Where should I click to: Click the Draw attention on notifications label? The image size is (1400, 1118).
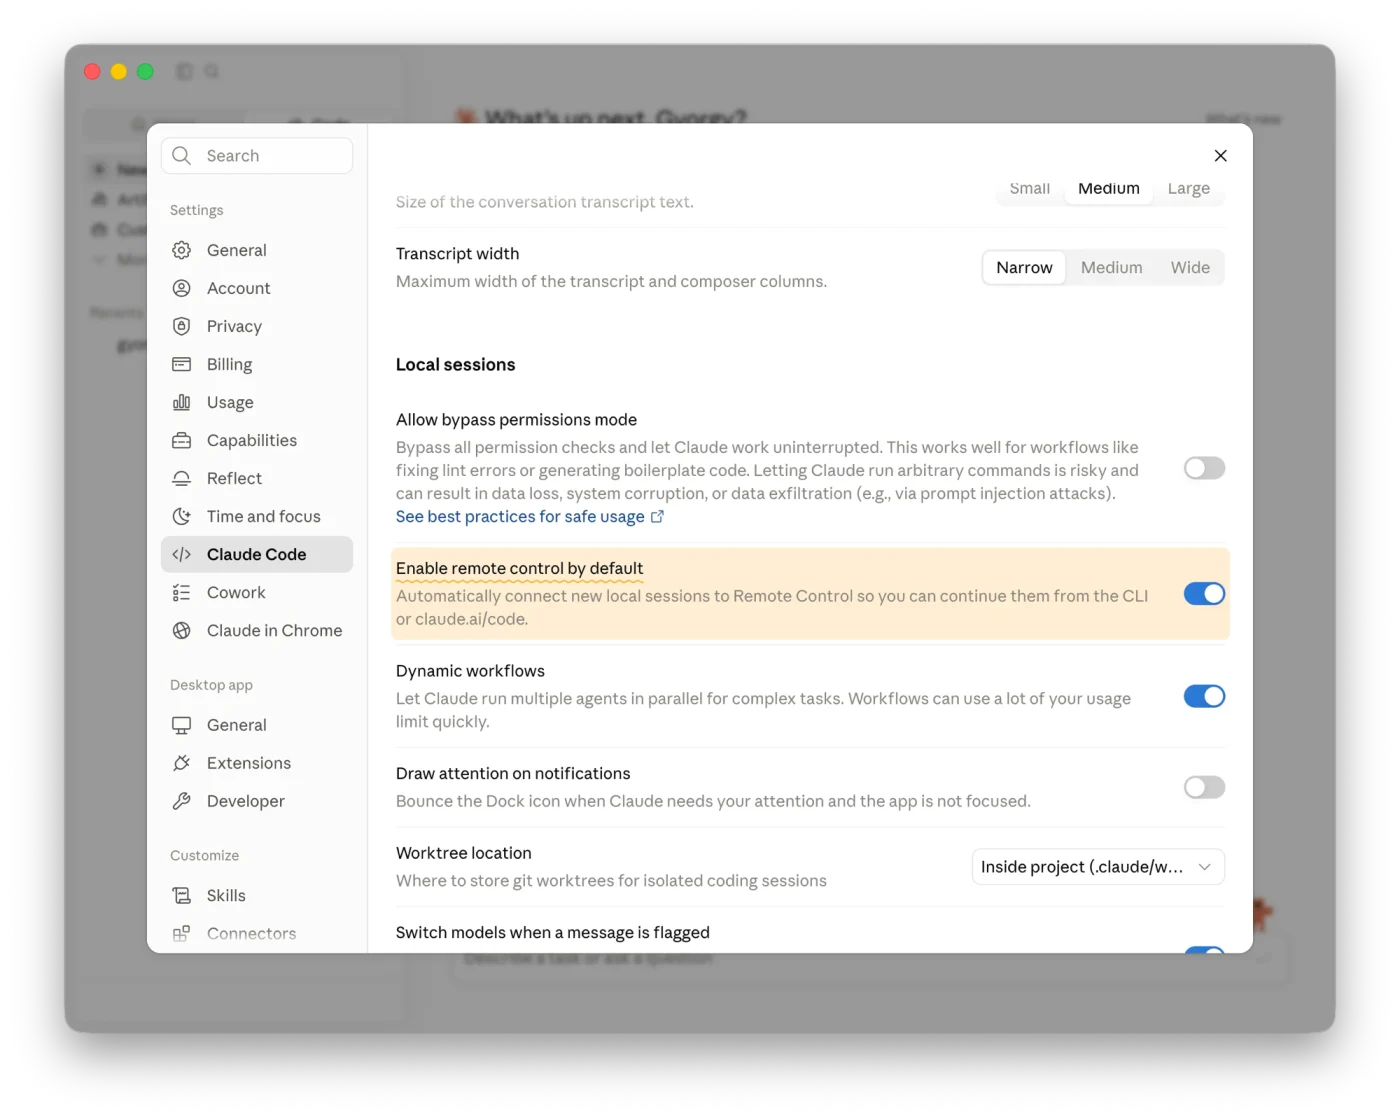pos(513,774)
